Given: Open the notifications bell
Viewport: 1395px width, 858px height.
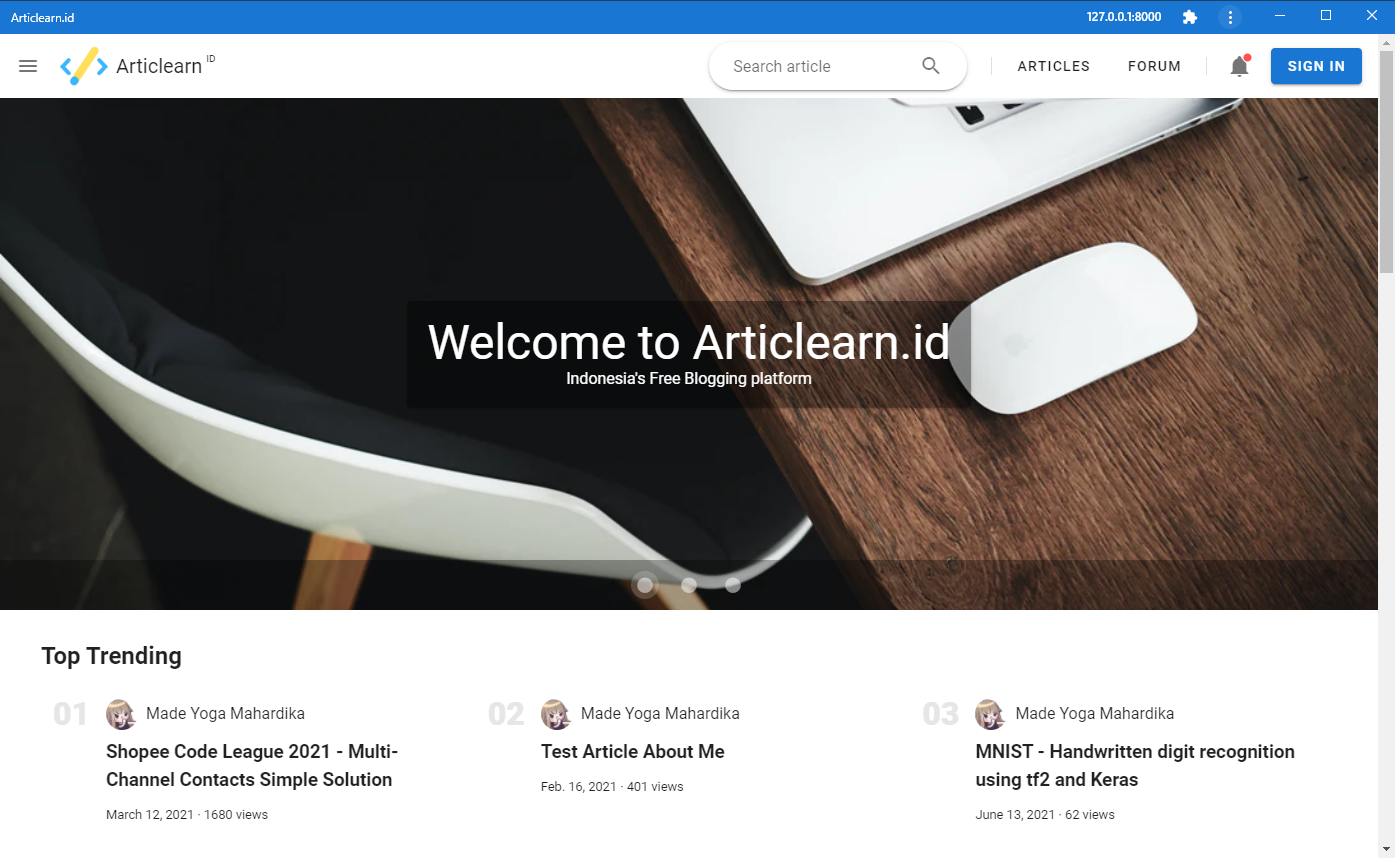Looking at the screenshot, I should coord(1240,66).
